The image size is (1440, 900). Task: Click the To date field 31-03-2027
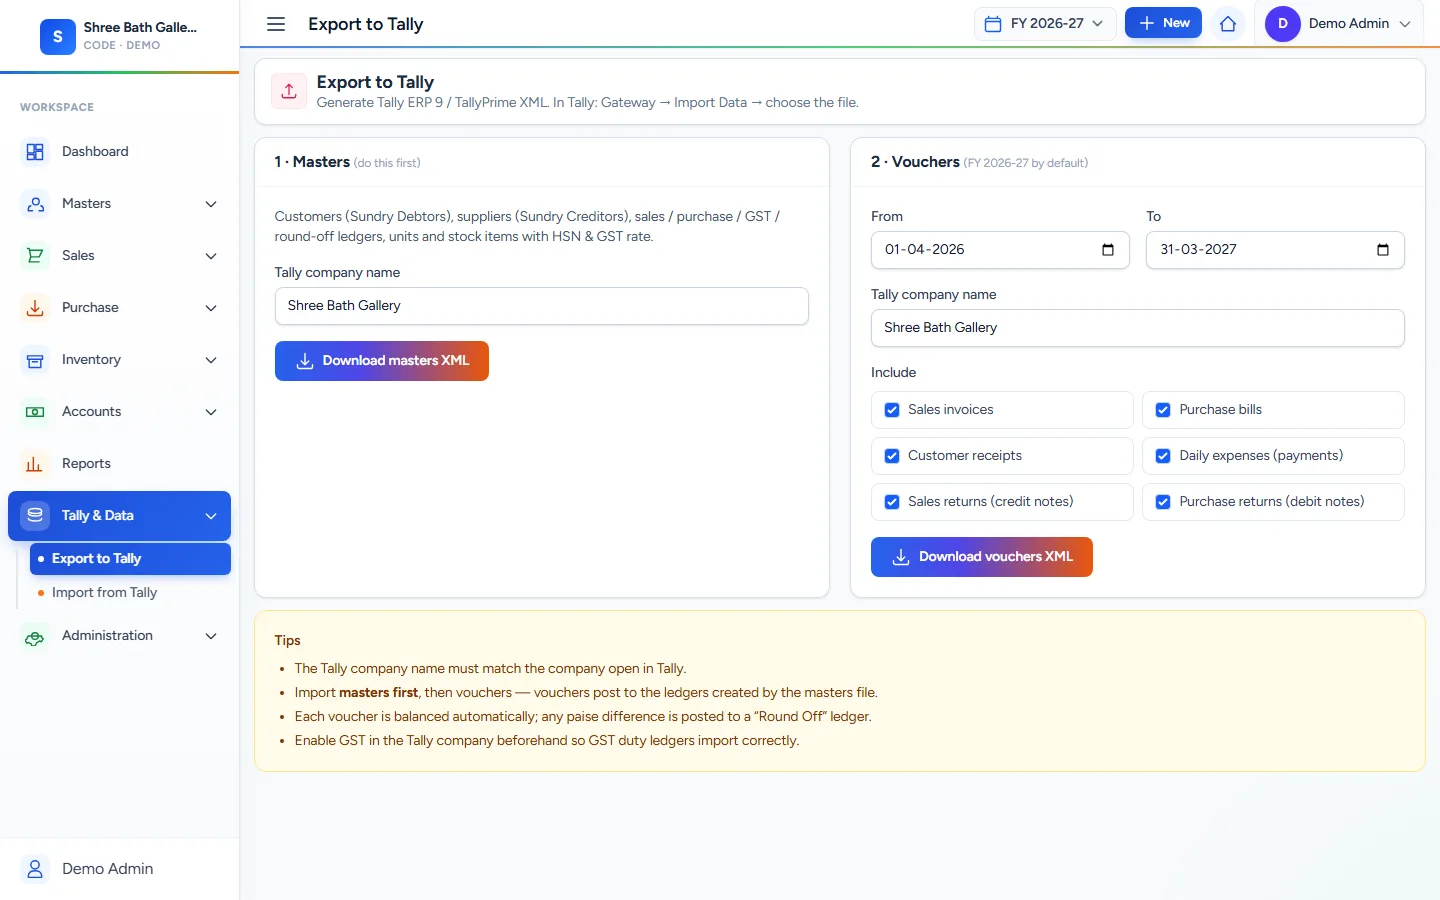coord(1275,250)
